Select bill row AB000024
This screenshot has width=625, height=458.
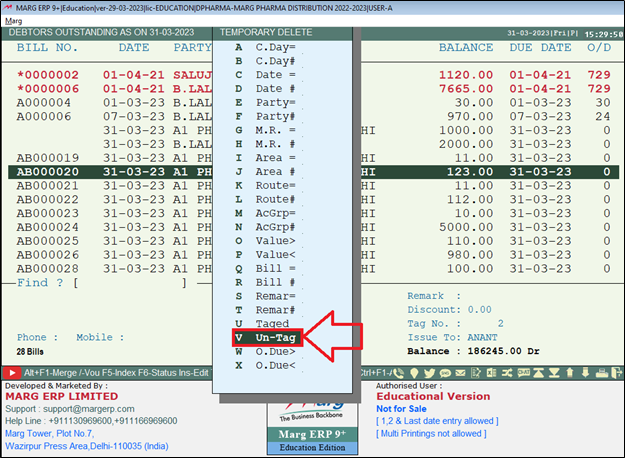click(x=313, y=227)
